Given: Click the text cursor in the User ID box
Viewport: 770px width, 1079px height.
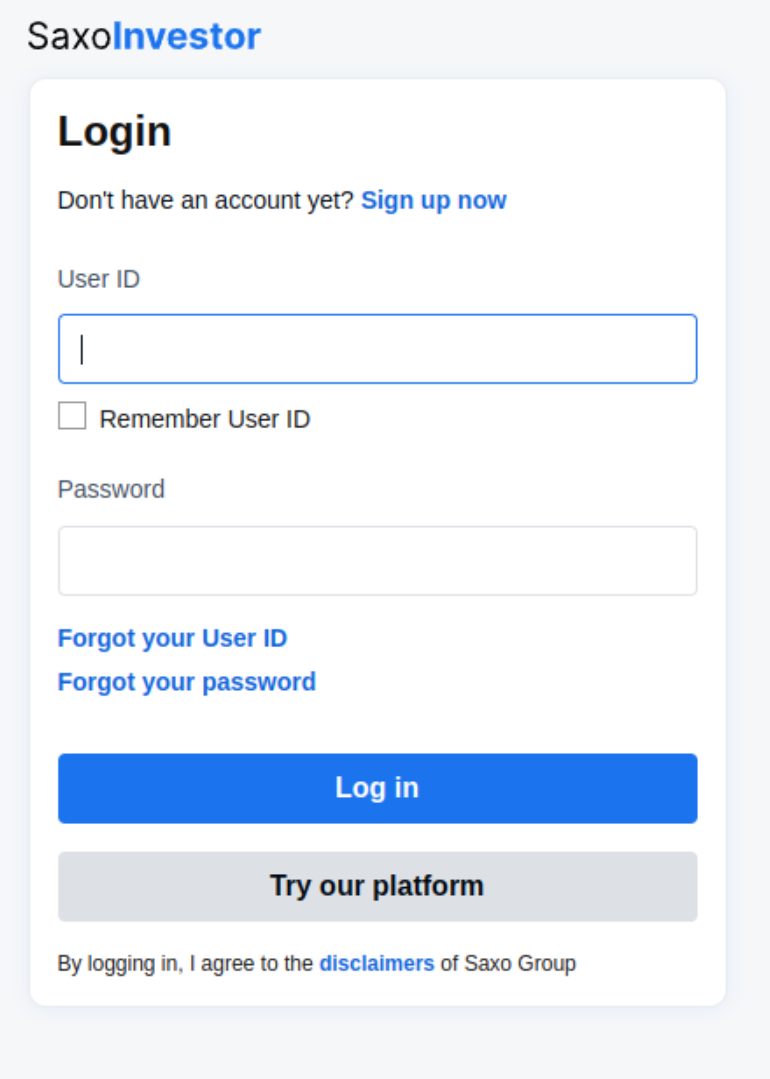Looking at the screenshot, I should pos(82,349).
